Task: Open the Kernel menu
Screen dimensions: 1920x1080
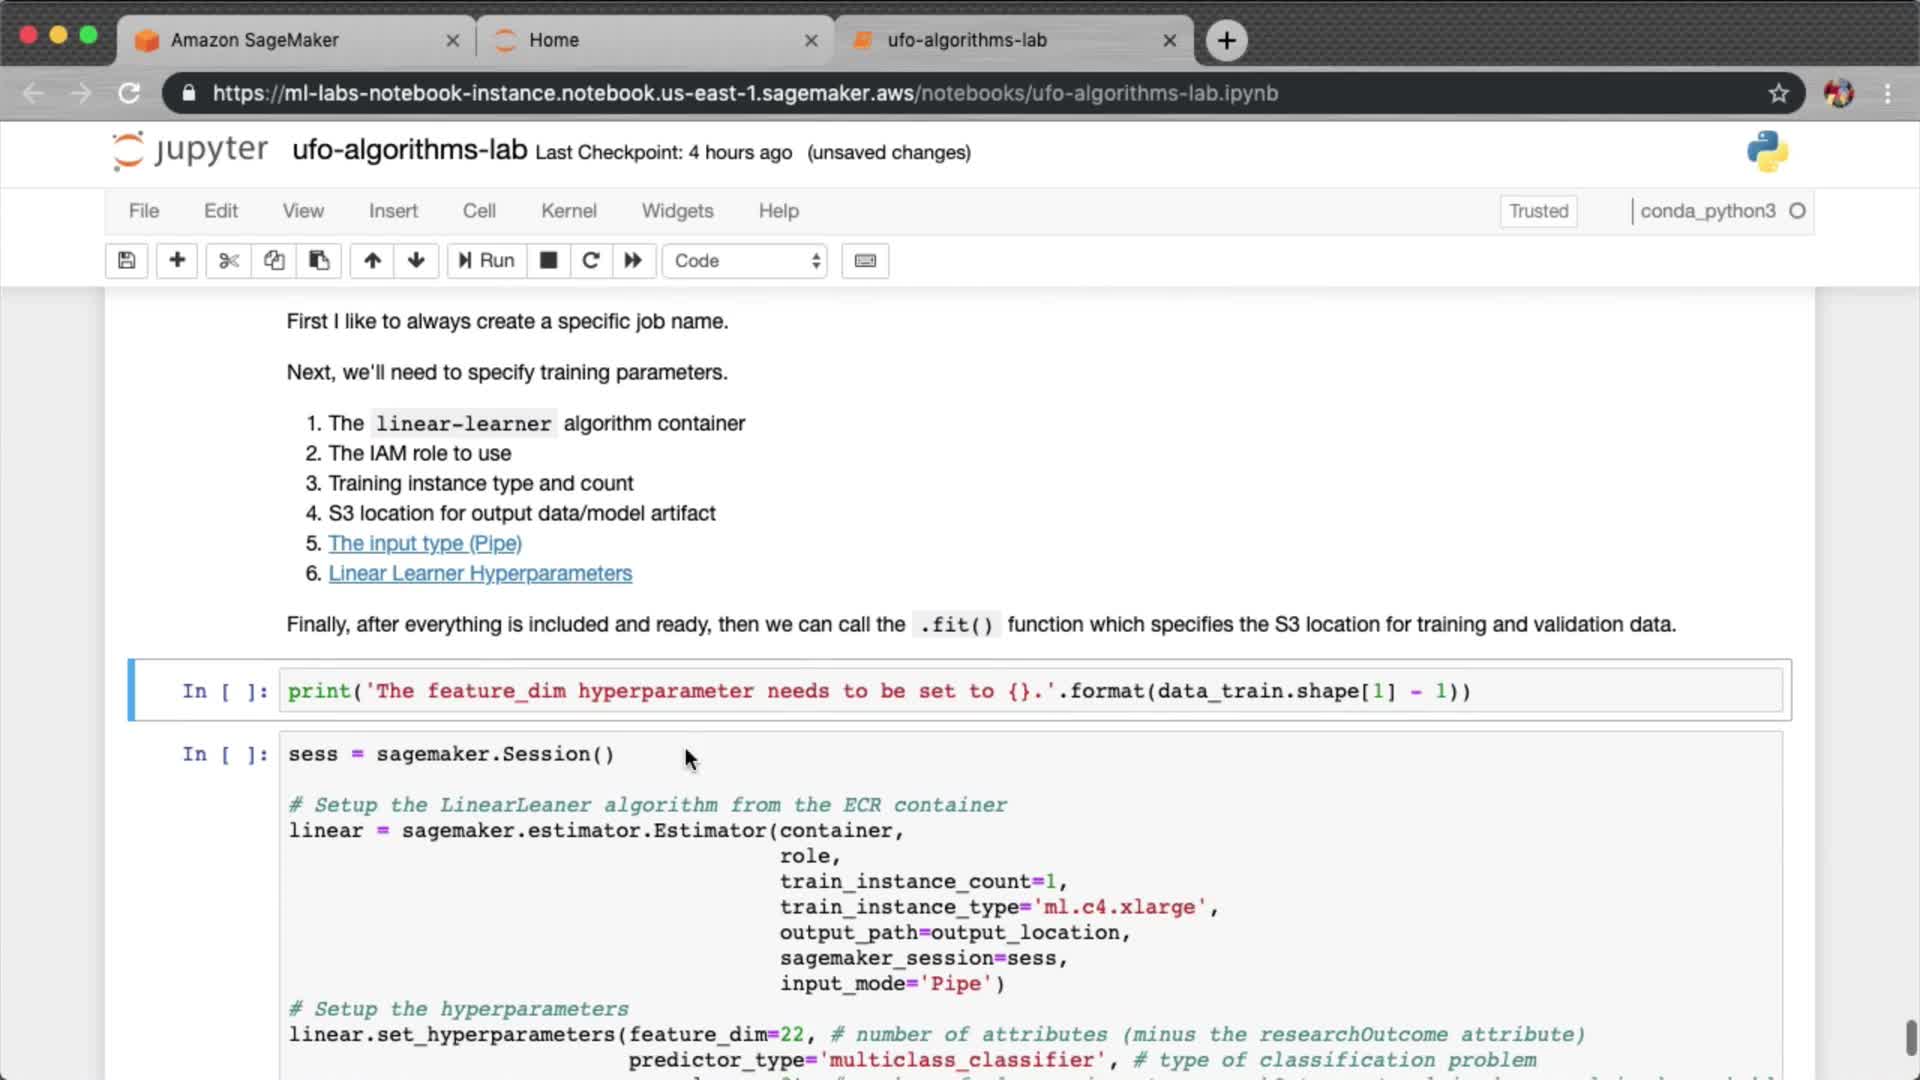Action: (x=568, y=211)
